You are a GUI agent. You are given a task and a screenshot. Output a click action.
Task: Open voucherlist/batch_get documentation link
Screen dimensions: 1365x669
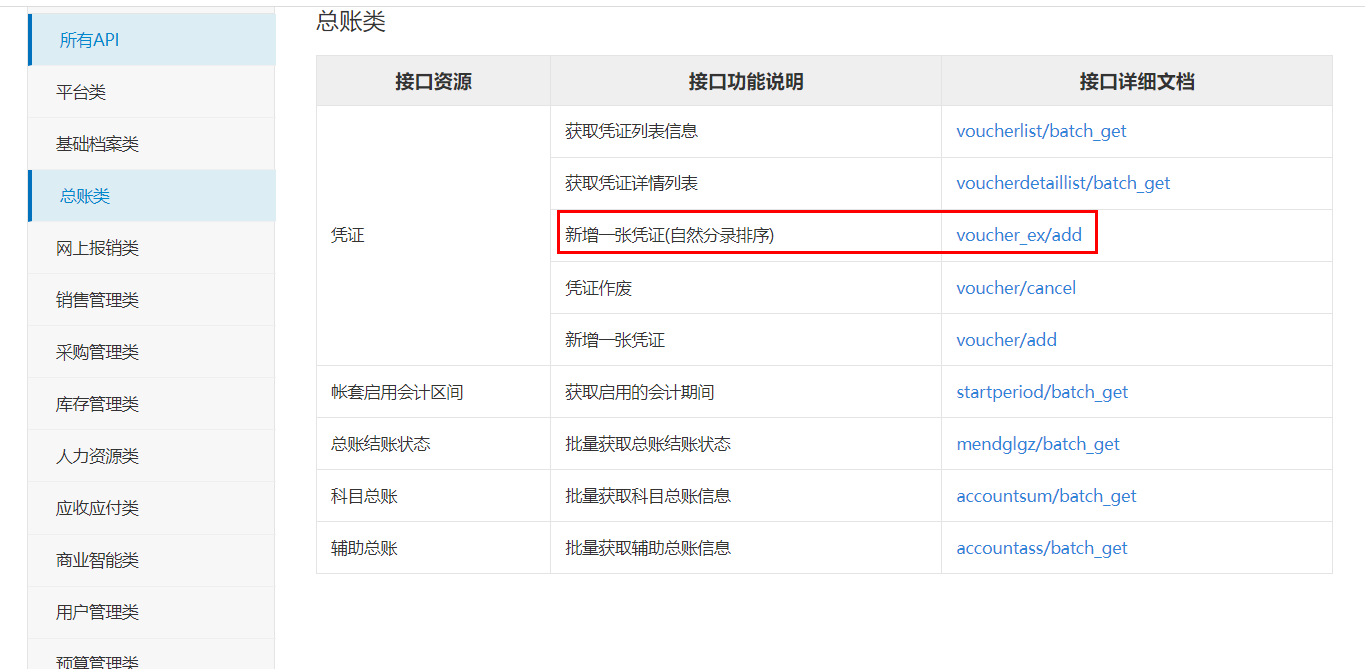coord(1041,131)
